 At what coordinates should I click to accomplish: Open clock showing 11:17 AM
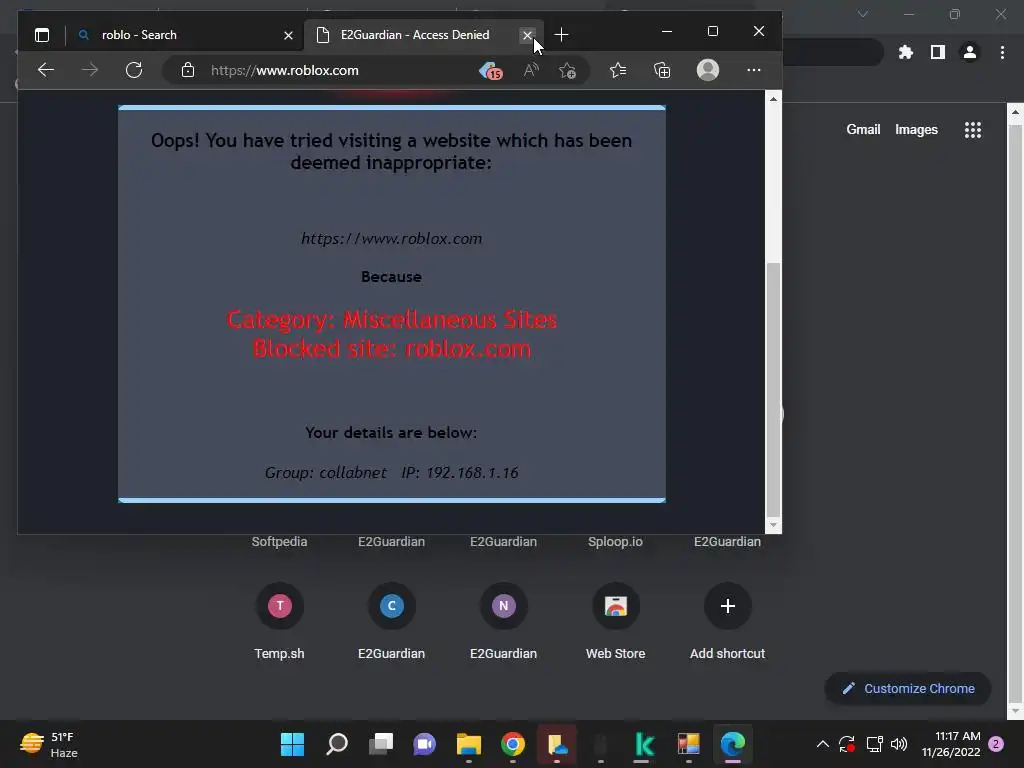click(951, 744)
